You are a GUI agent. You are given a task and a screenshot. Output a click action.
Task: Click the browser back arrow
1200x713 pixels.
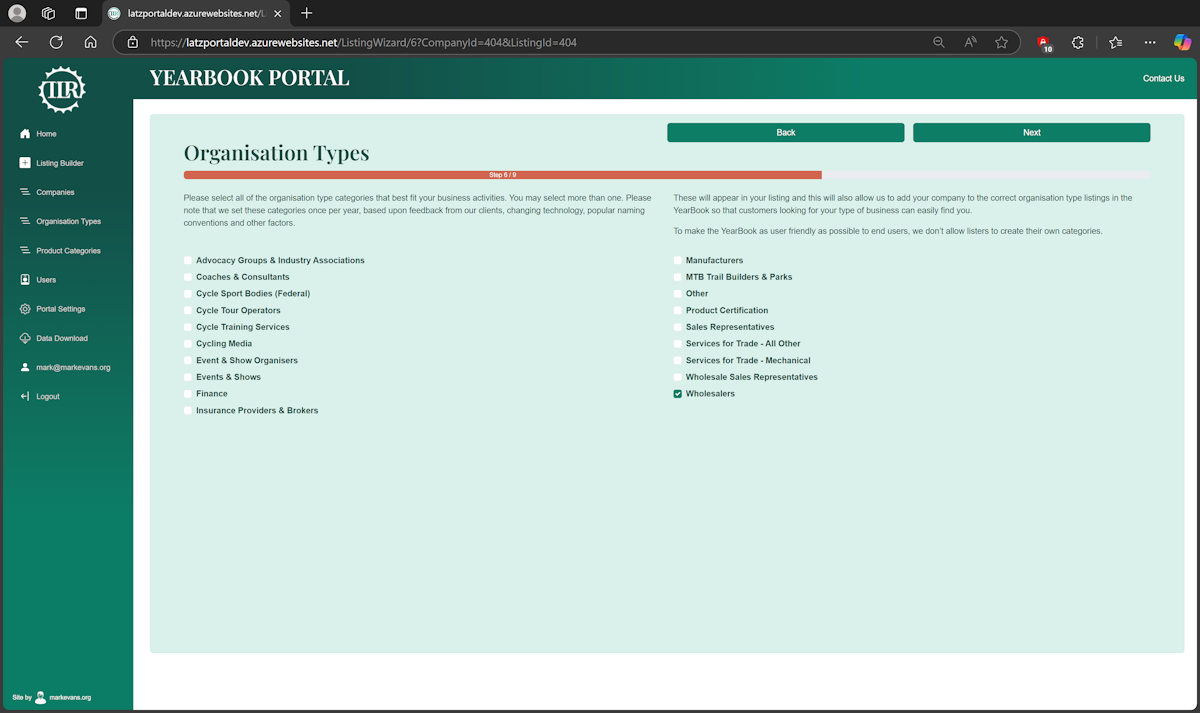[22, 43]
